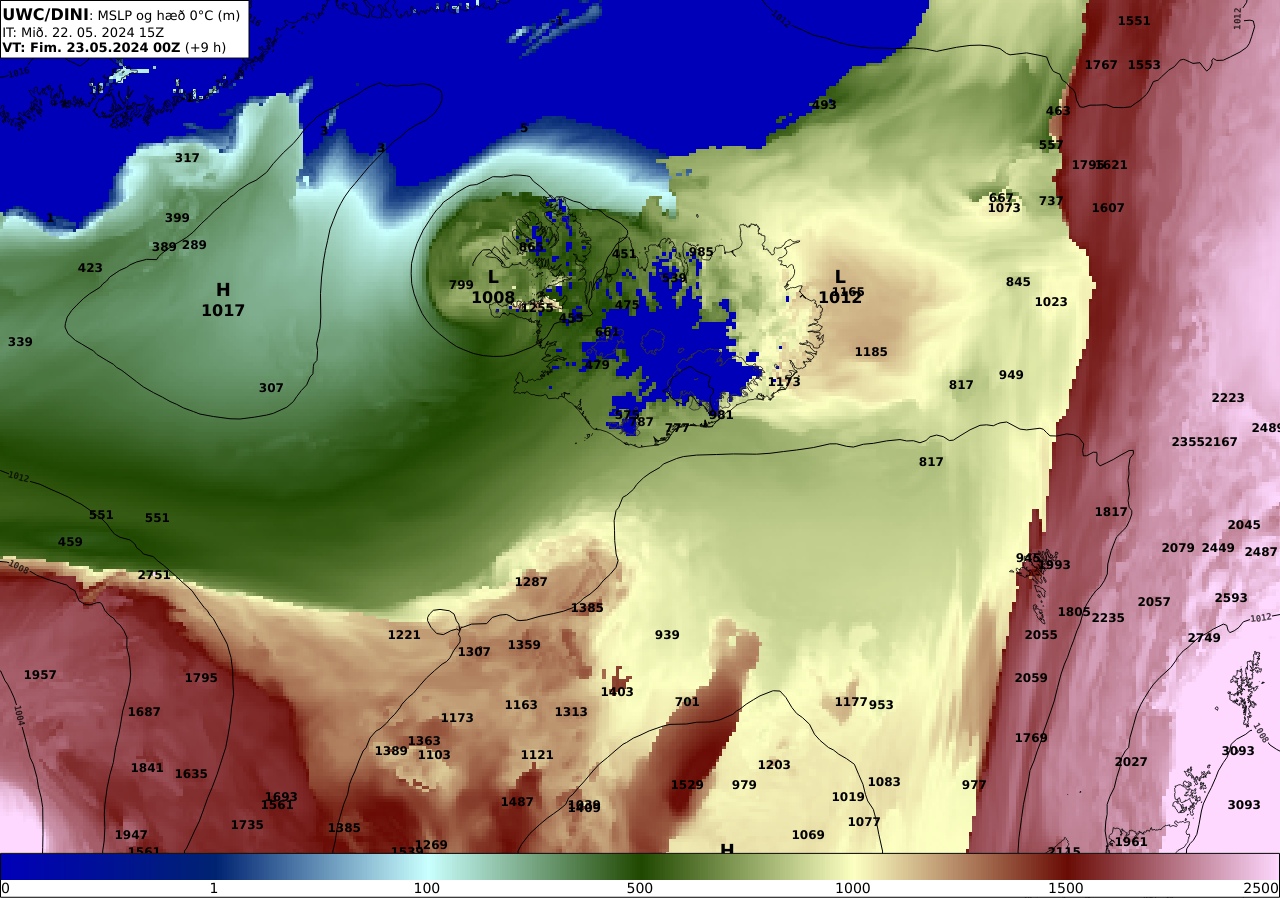Click the height value 1769

[1031, 738]
